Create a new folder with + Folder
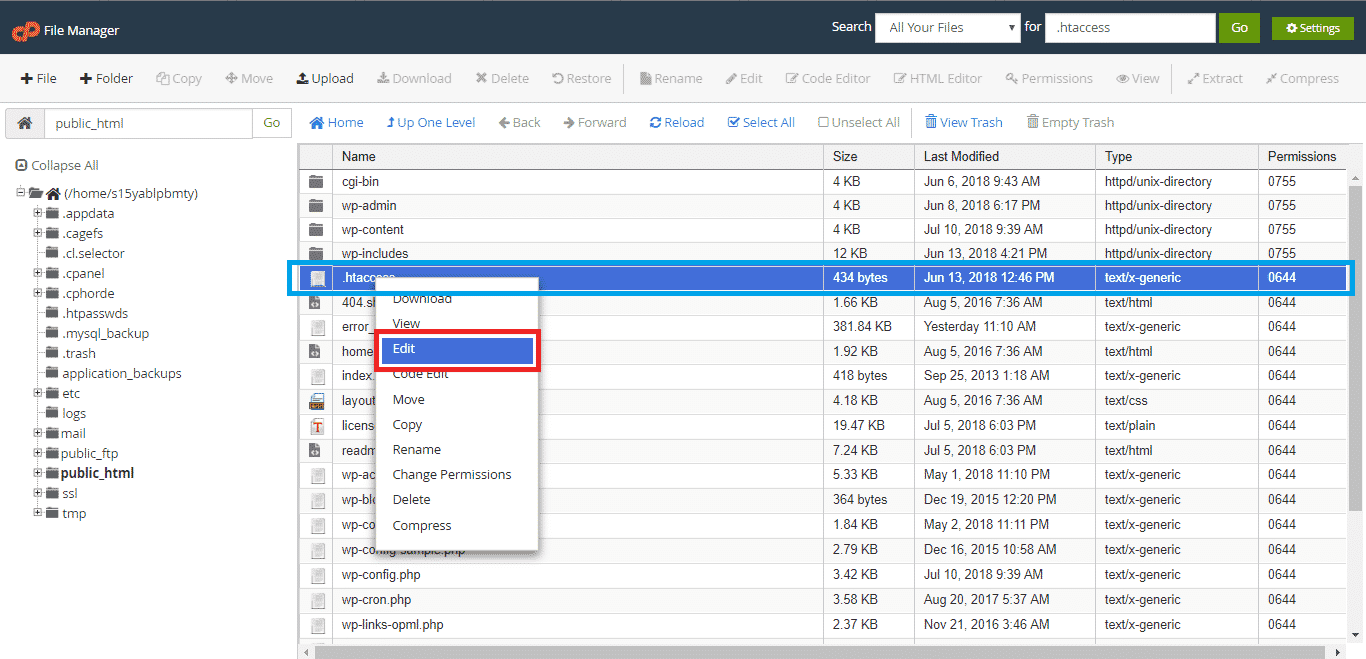 [106, 78]
